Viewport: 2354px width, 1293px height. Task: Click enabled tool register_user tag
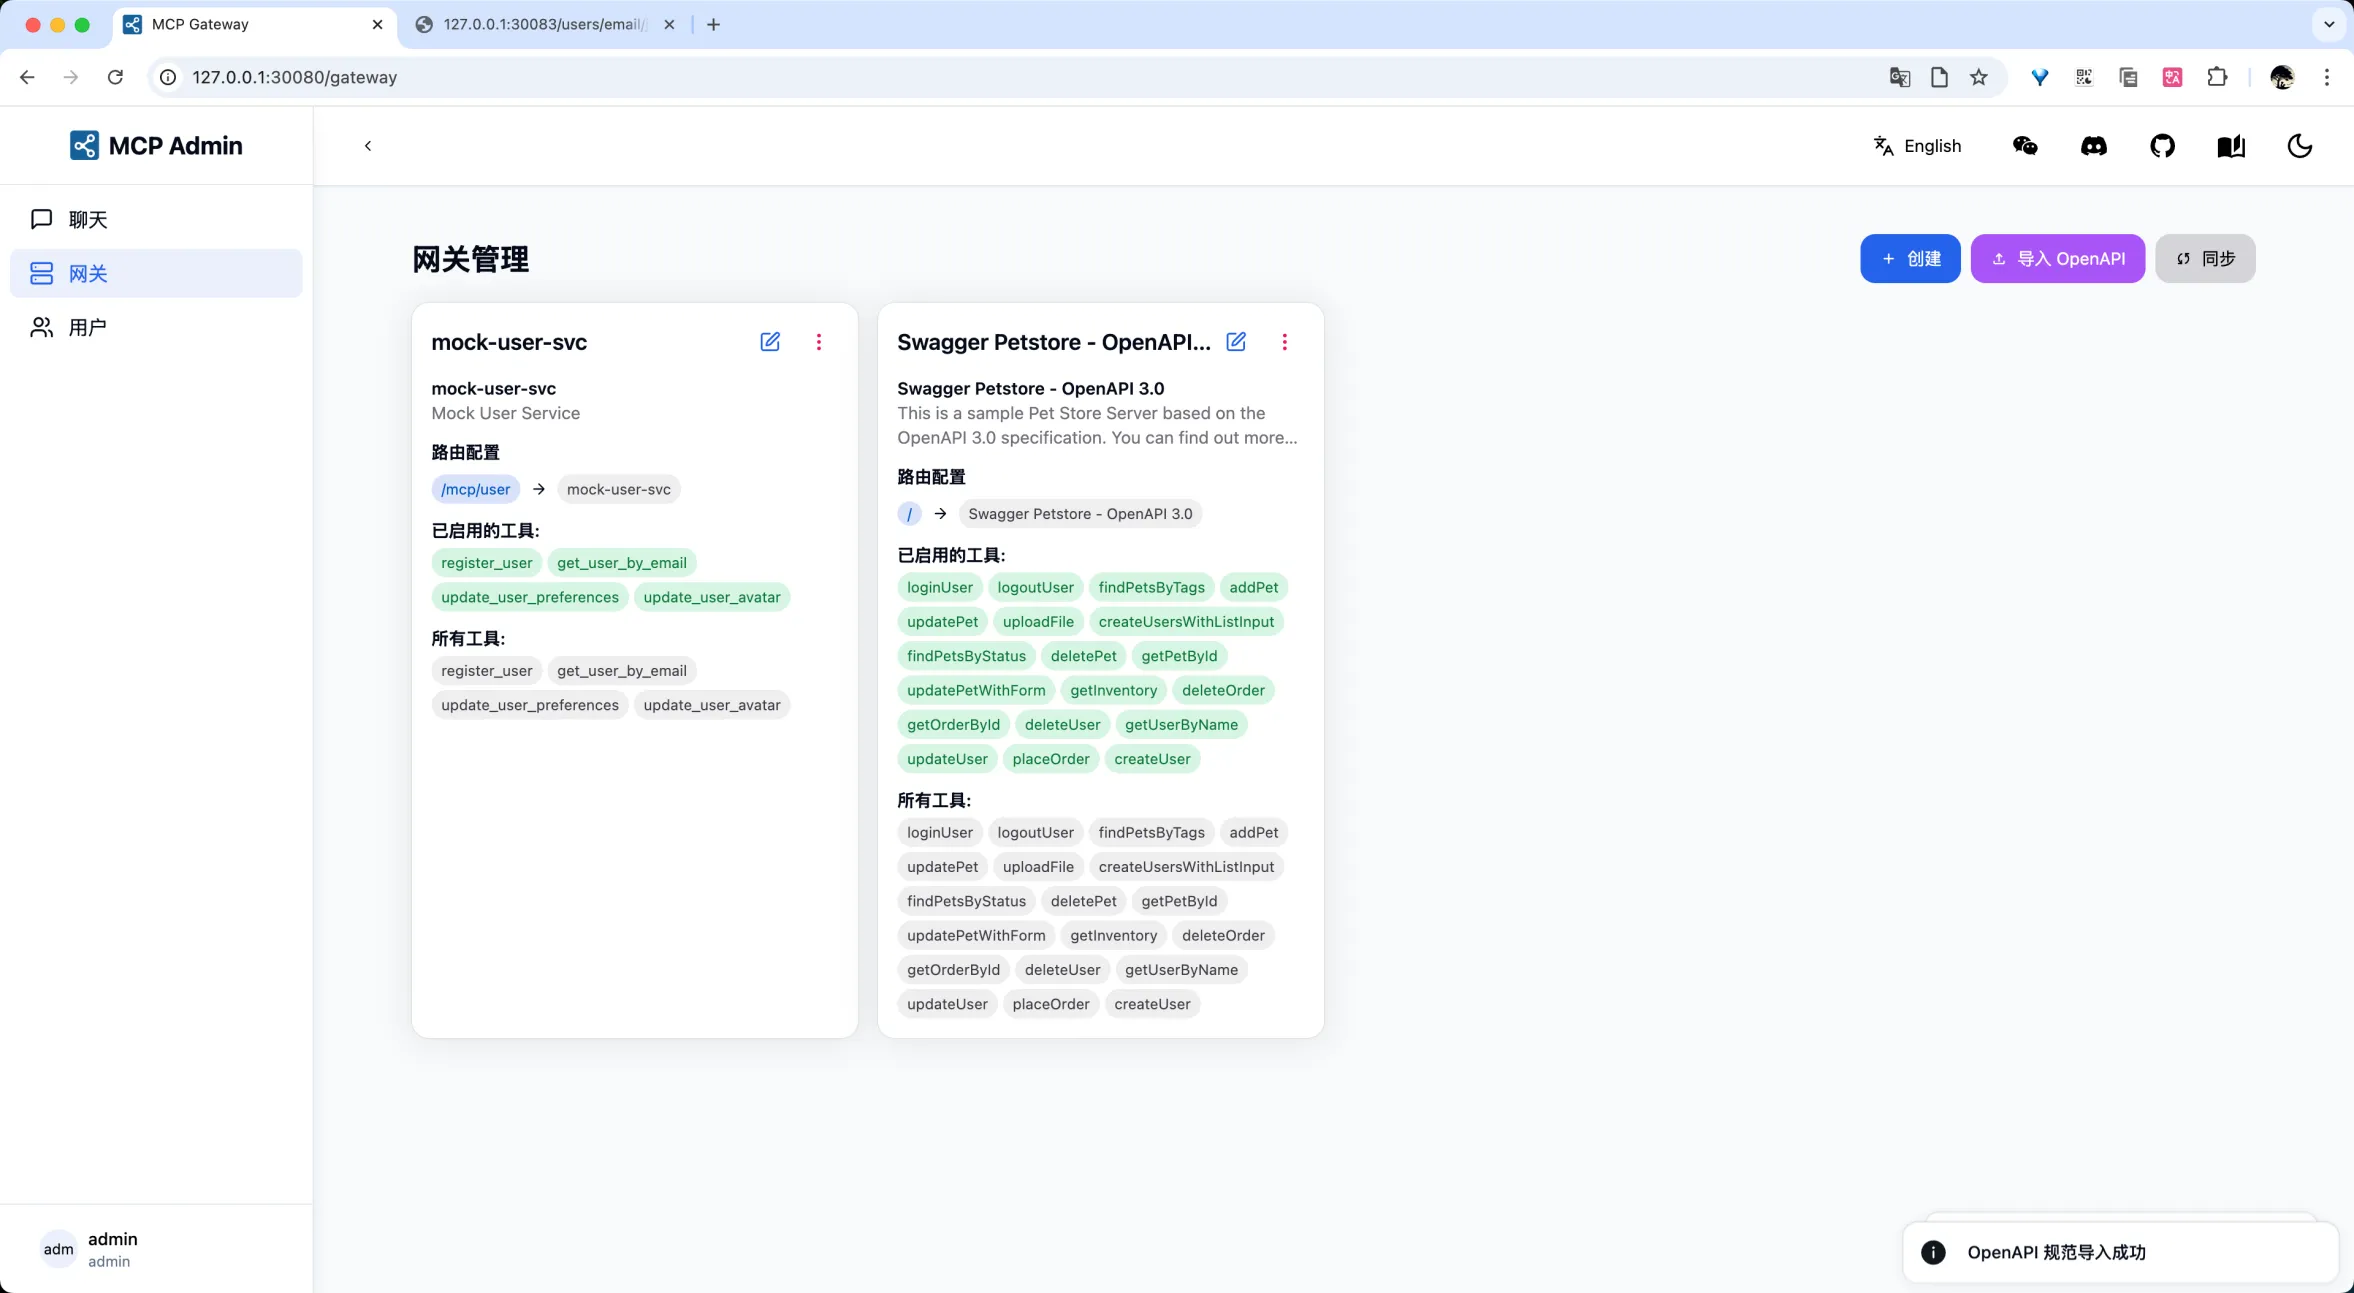tap(487, 563)
